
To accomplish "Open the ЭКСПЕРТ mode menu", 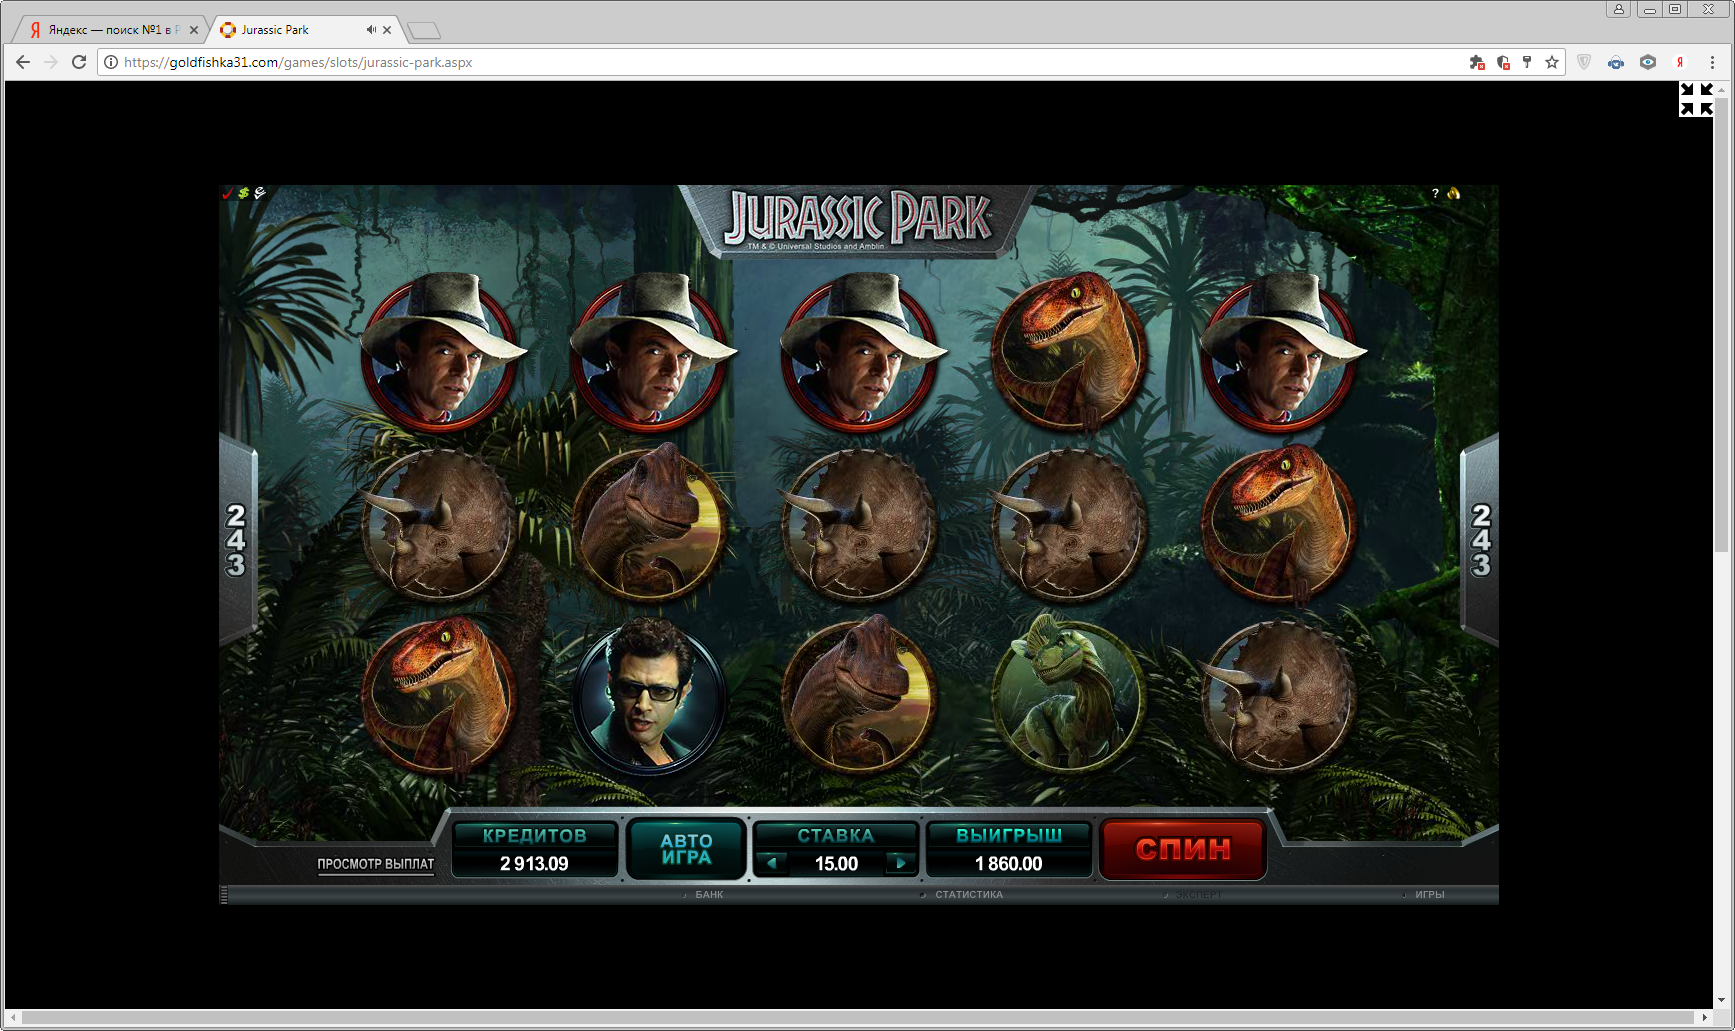I will point(1199,895).
